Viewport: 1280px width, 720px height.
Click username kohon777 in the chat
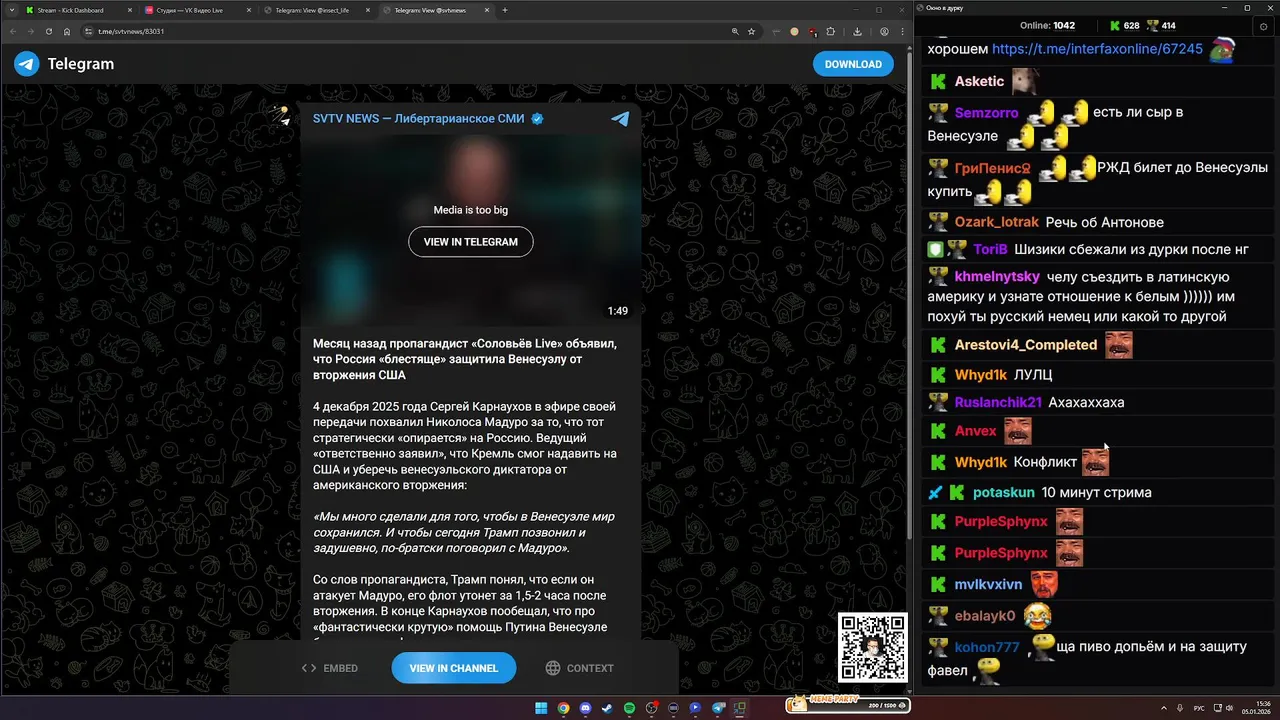987,648
